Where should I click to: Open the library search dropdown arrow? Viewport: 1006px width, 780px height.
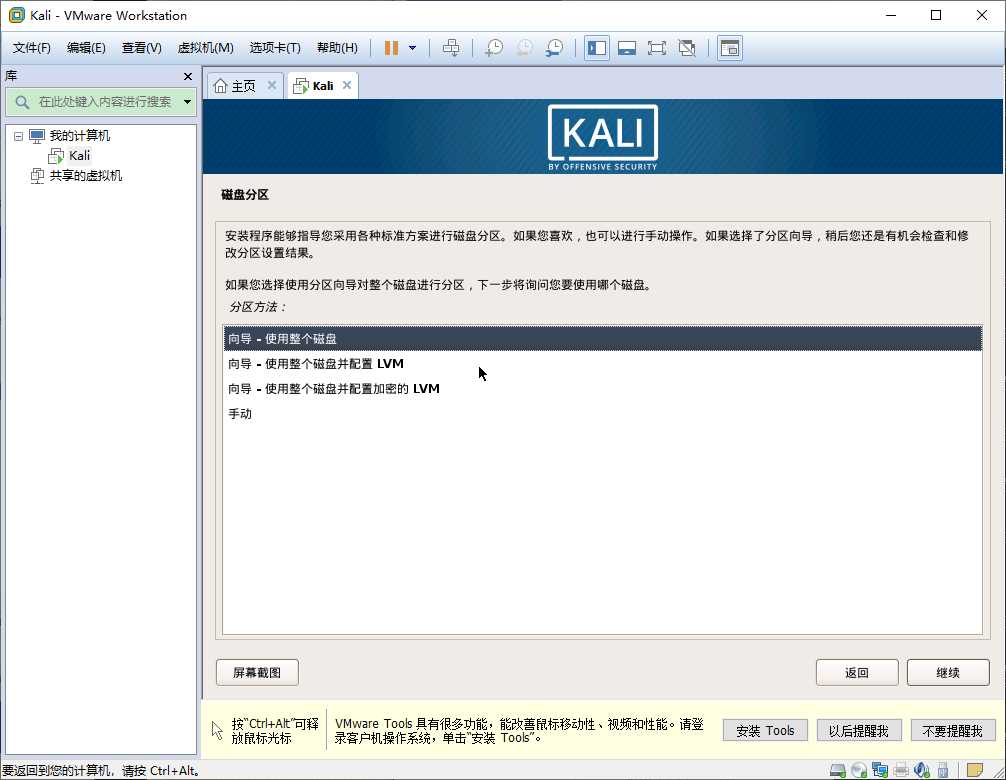[187, 102]
